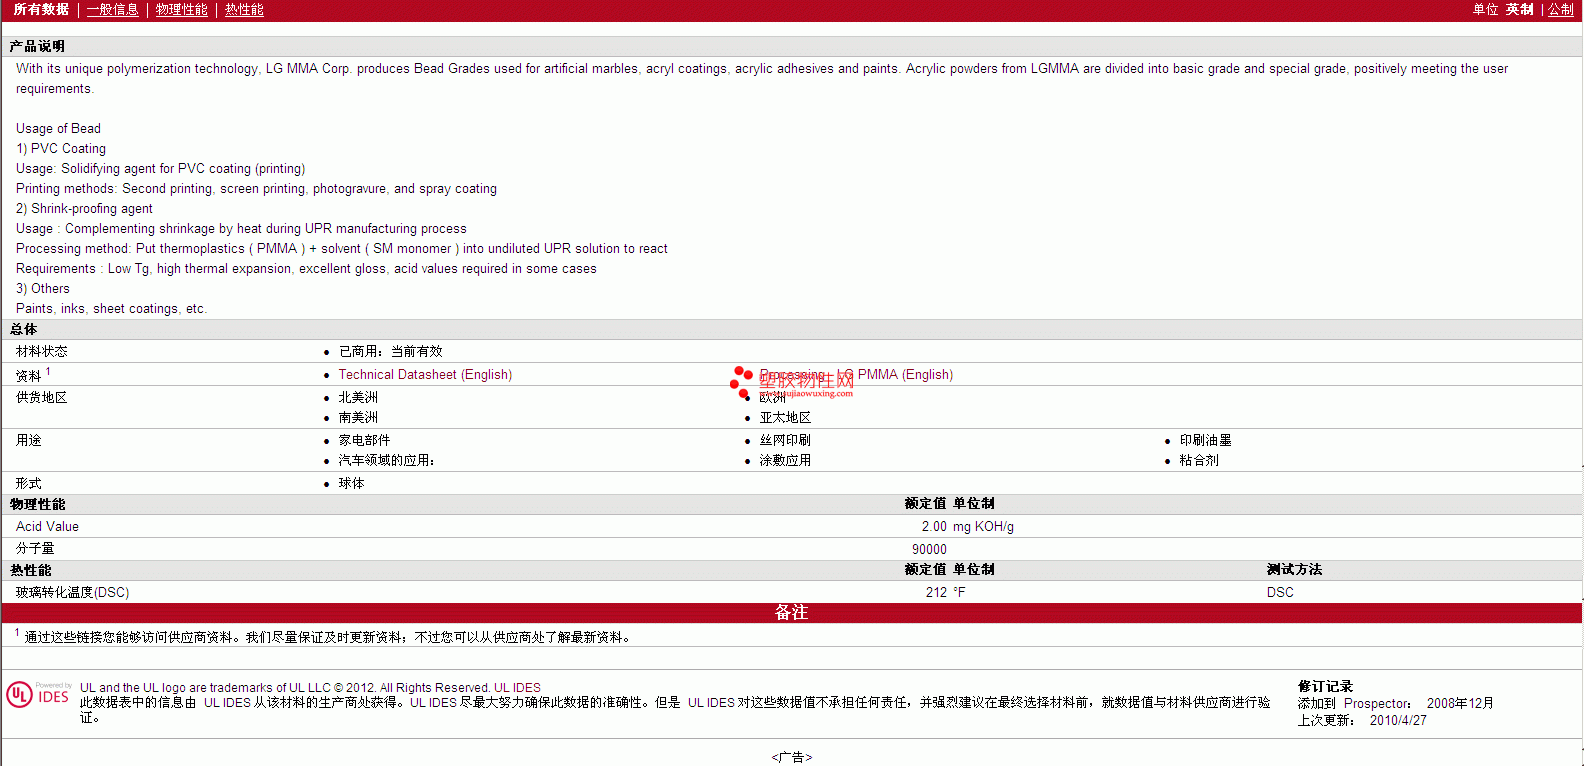
Task: Jump to 热性能 section
Action: point(244,10)
